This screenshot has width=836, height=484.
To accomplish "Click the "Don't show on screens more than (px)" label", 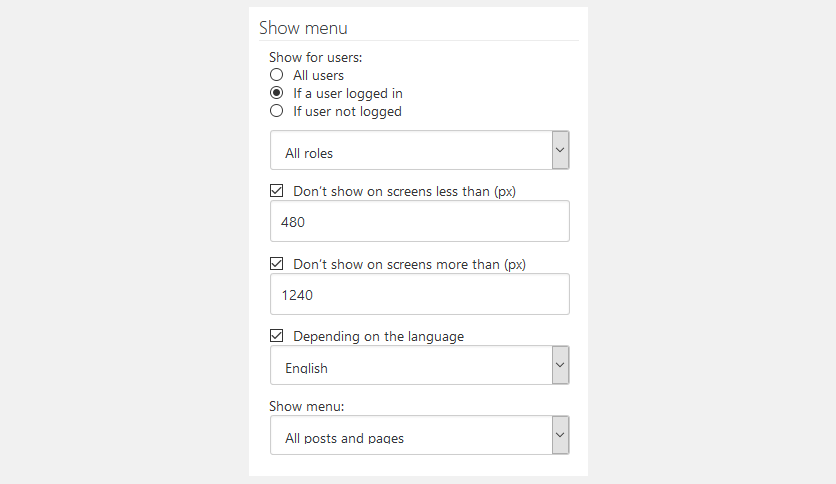I will click(x=409, y=264).
